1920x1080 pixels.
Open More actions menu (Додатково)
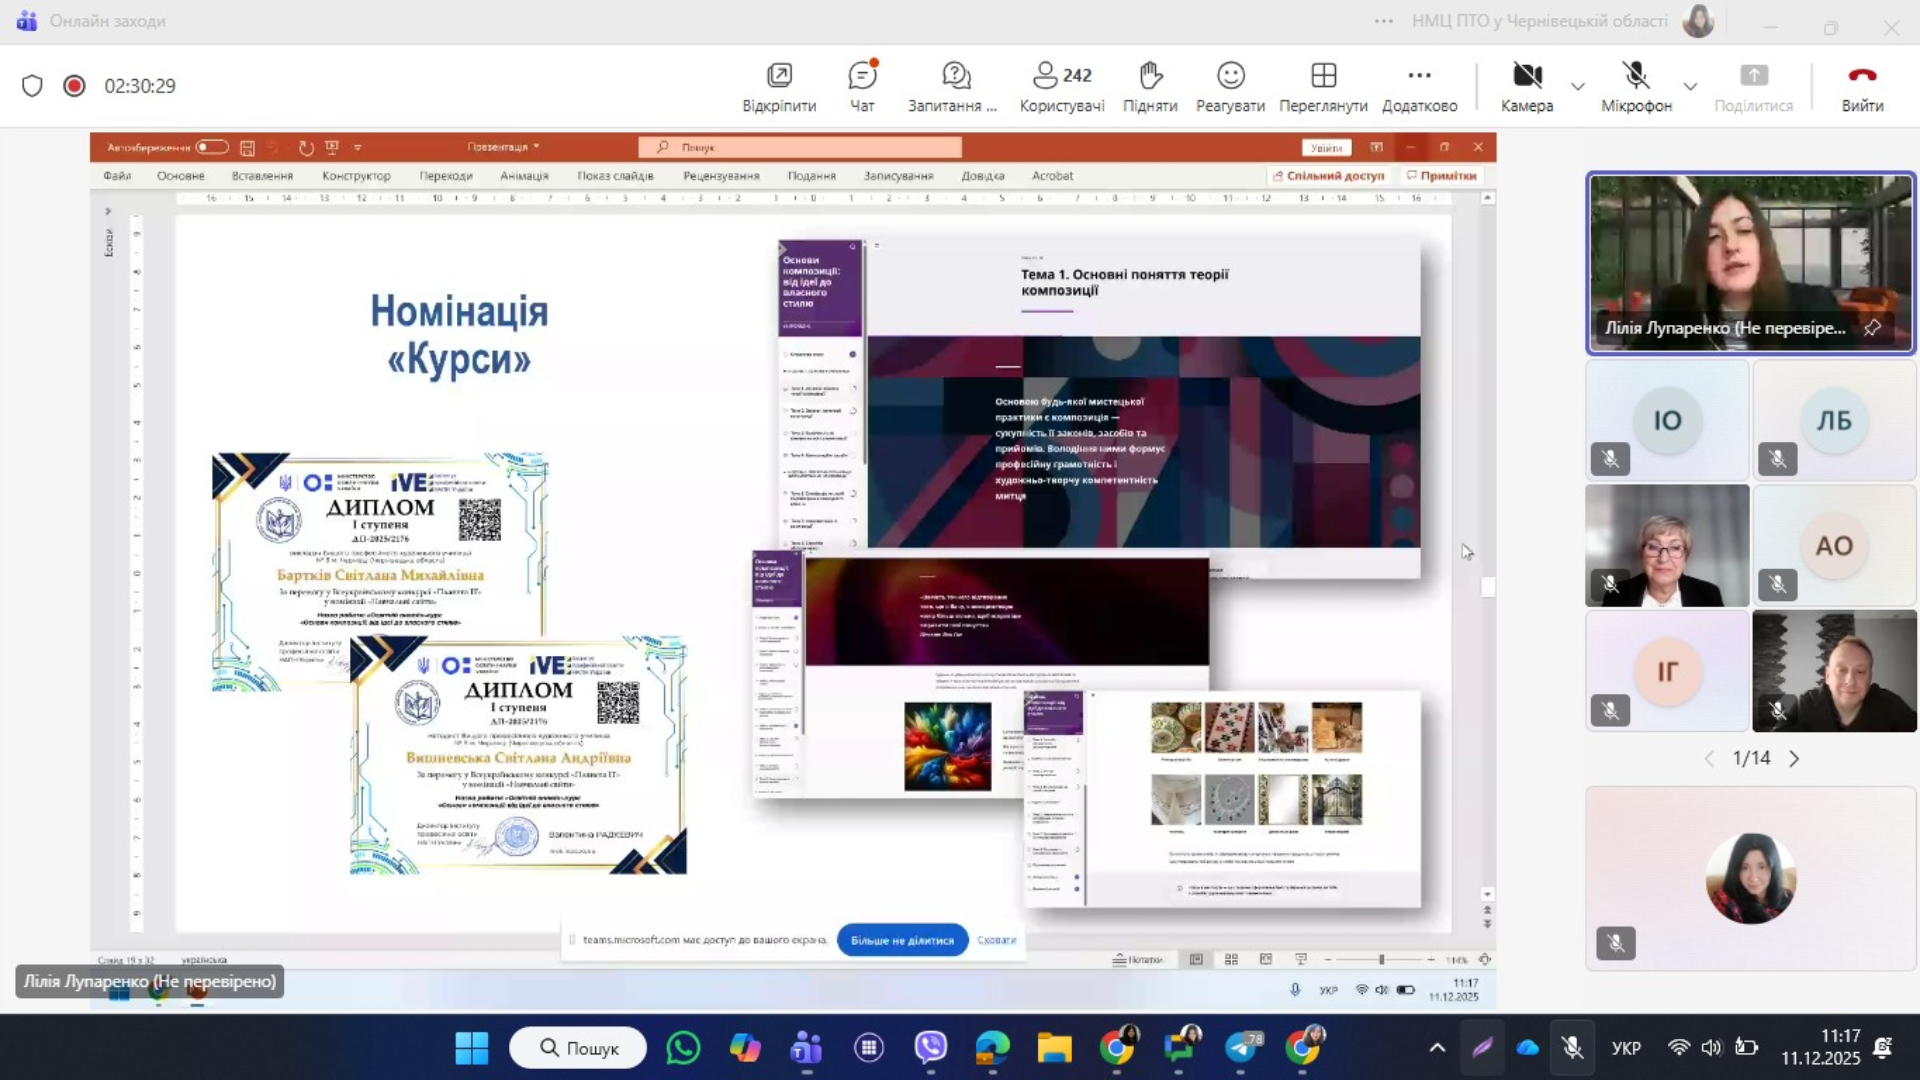point(1418,86)
